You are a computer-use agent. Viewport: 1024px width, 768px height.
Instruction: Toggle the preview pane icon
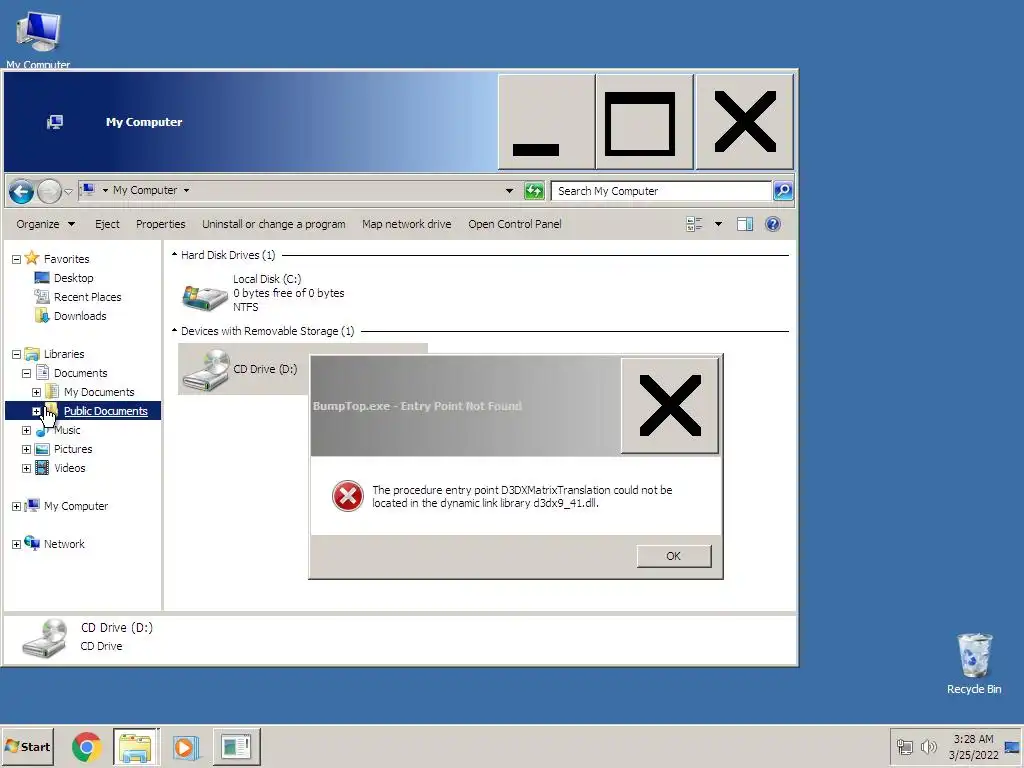[x=745, y=224]
